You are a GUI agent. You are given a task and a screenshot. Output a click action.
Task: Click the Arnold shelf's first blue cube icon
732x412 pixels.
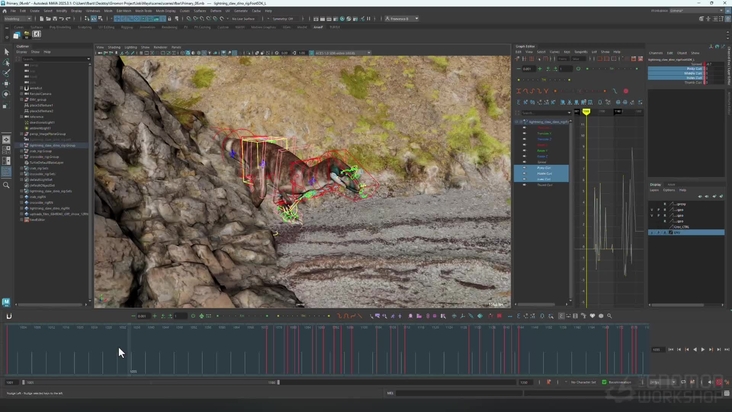coord(17,35)
